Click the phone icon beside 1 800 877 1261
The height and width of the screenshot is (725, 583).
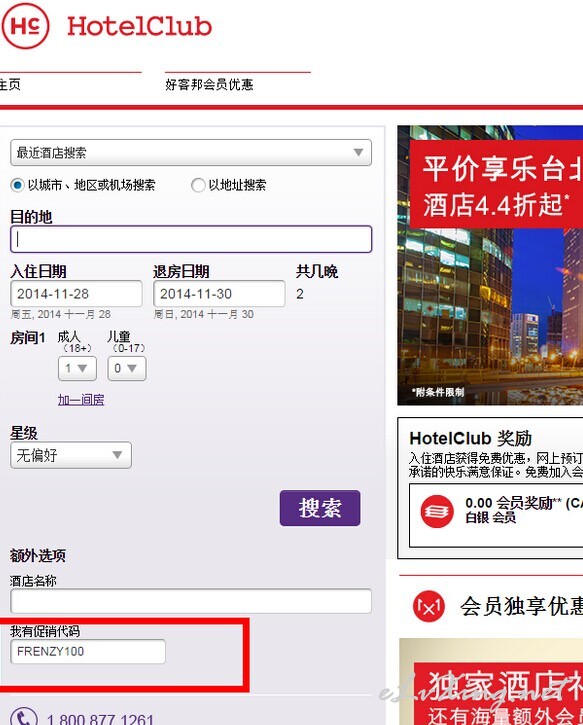pyautogui.click(x=24, y=717)
